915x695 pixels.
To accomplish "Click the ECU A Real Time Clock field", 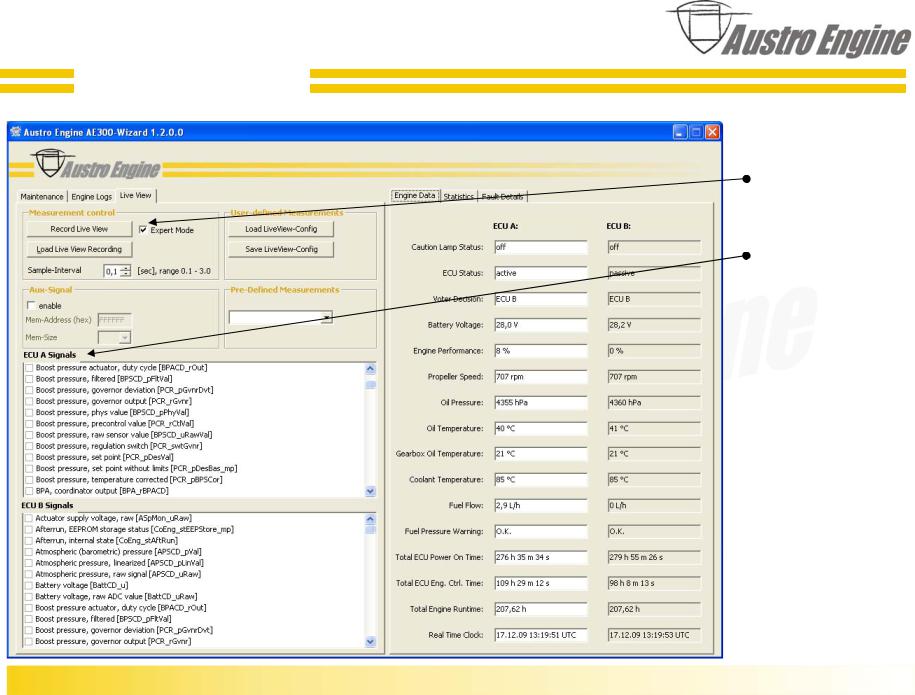I will click(x=540, y=635).
